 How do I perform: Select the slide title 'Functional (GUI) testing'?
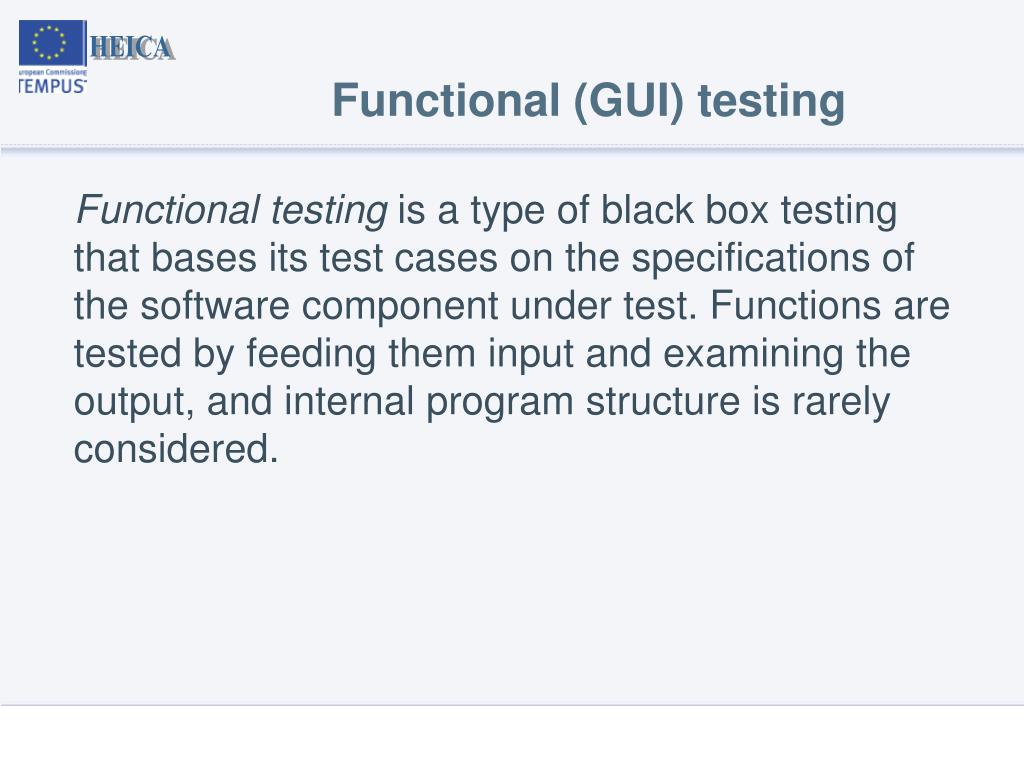[x=588, y=101]
